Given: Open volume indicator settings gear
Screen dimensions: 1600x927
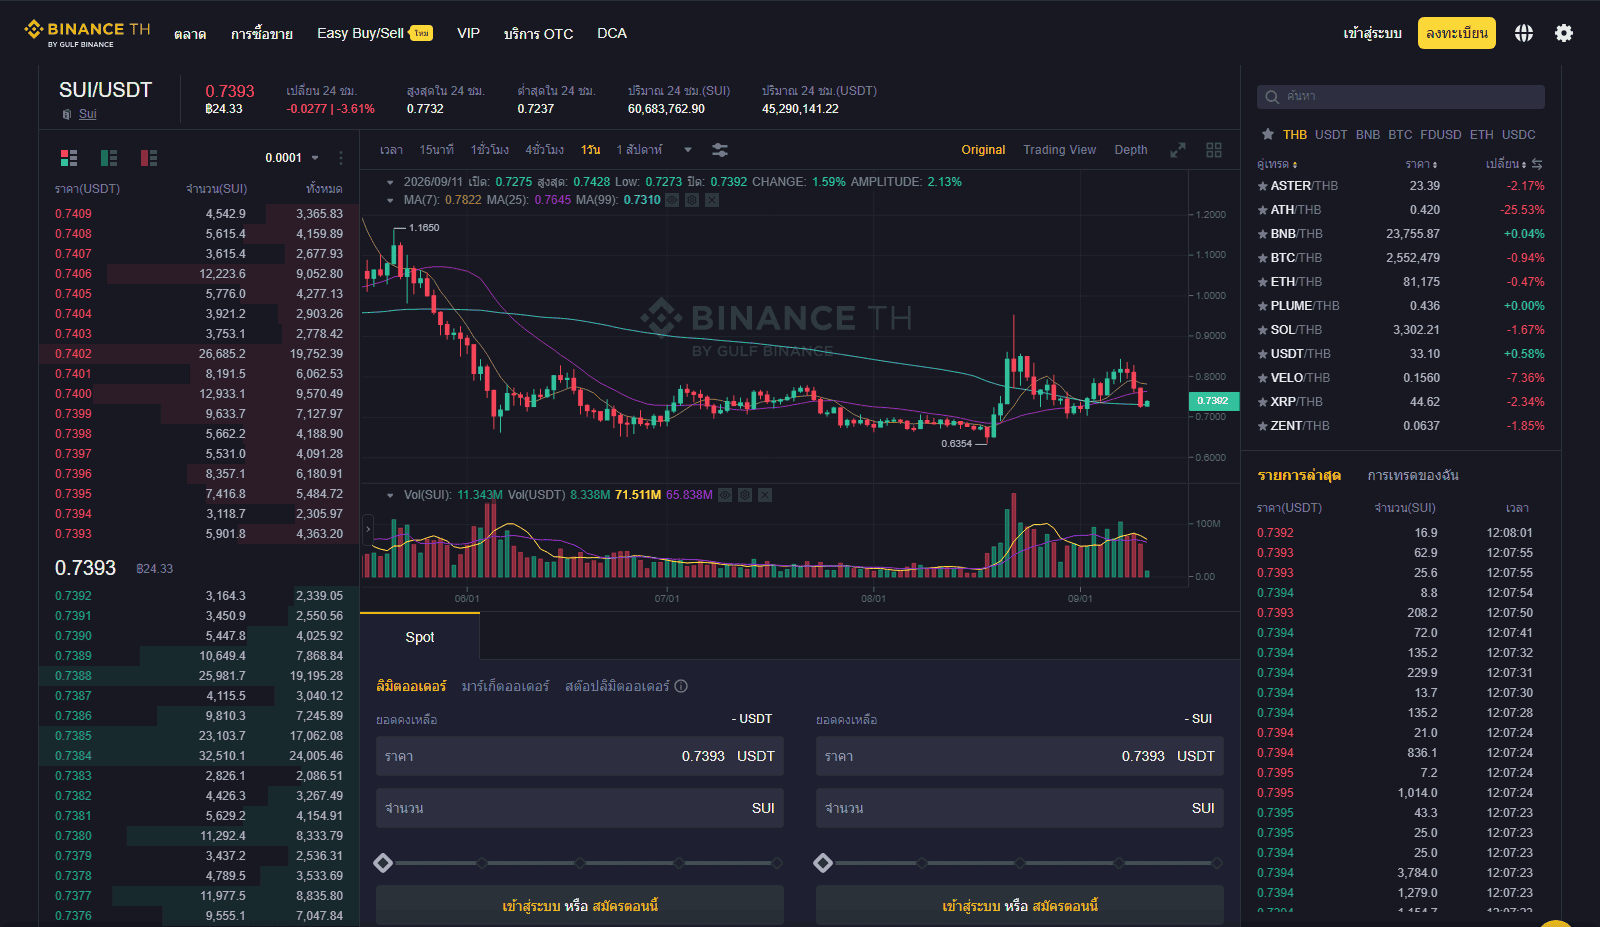Looking at the screenshot, I should click(745, 495).
